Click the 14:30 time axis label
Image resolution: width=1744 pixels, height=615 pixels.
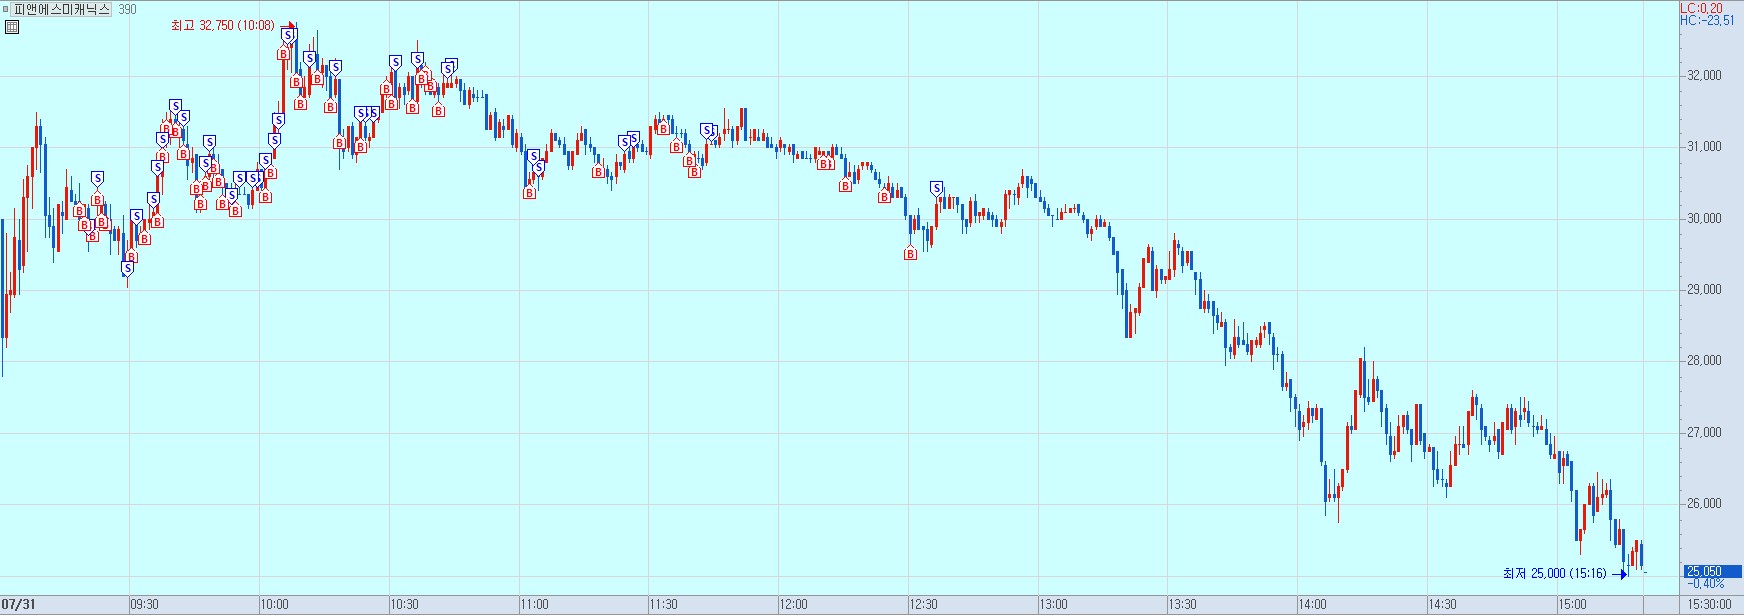[x=1442, y=604]
